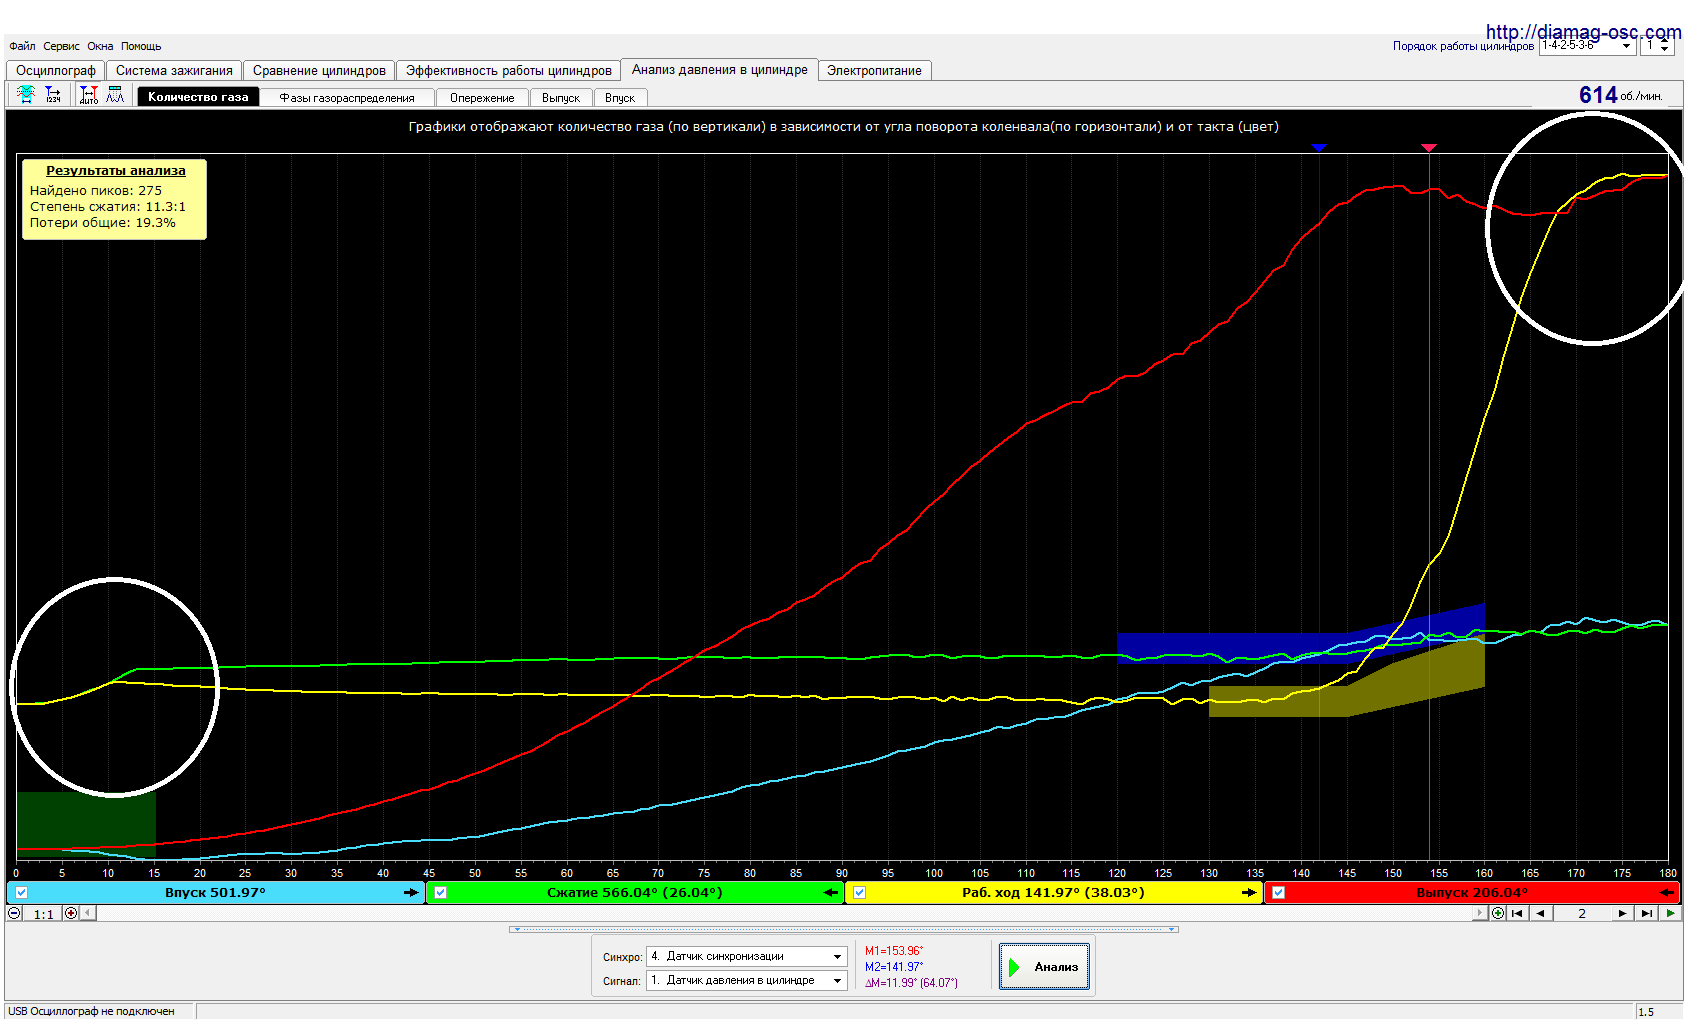This screenshot has width=1696, height=1024.
Task: Click the peaks analysis toolbar icon
Action: [x=116, y=94]
